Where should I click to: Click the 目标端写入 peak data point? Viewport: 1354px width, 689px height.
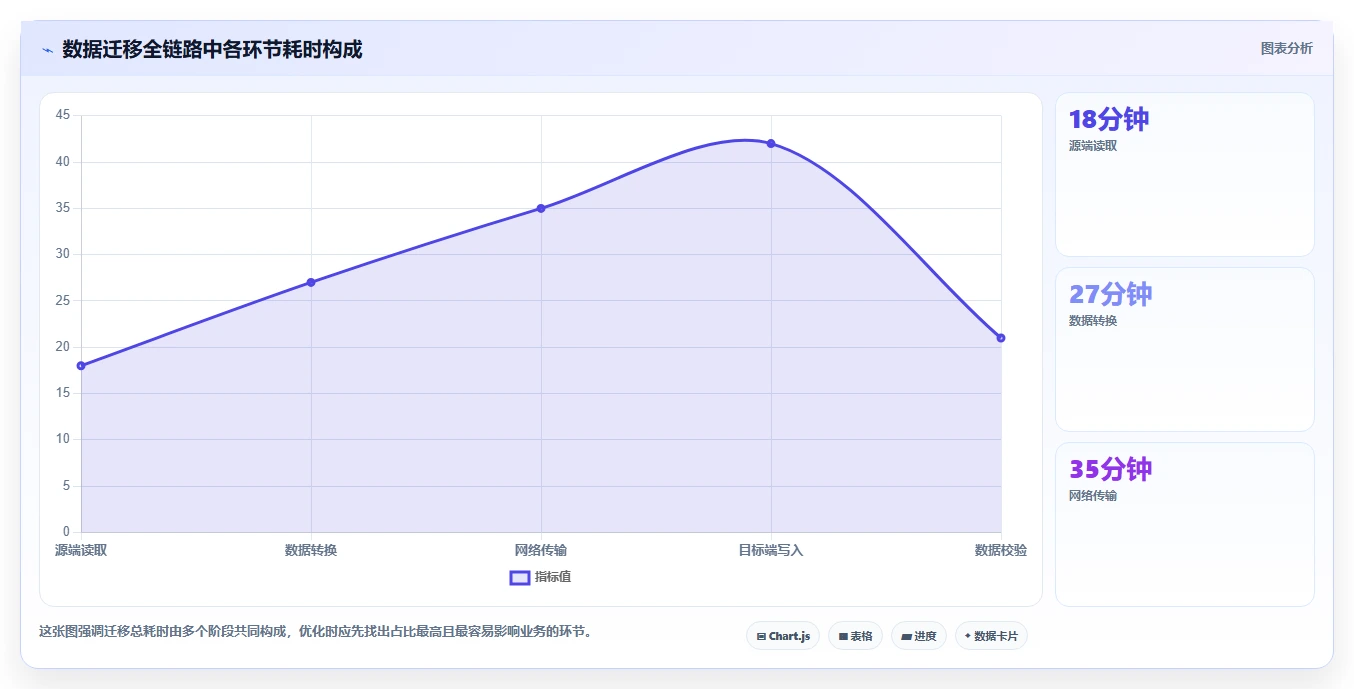771,143
